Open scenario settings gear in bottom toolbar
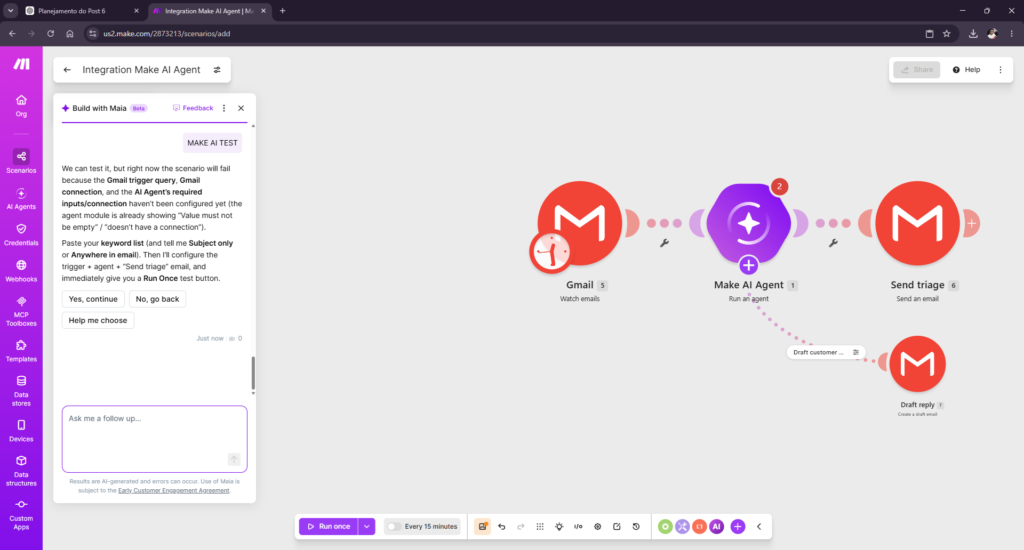This screenshot has height=550, width=1024. 598,526
